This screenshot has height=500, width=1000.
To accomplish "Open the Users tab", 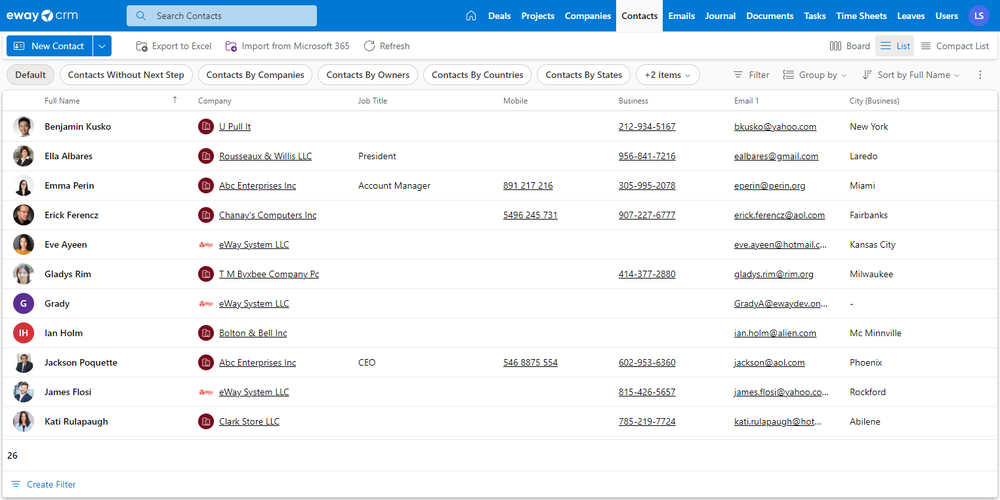I will pyautogui.click(x=946, y=16).
